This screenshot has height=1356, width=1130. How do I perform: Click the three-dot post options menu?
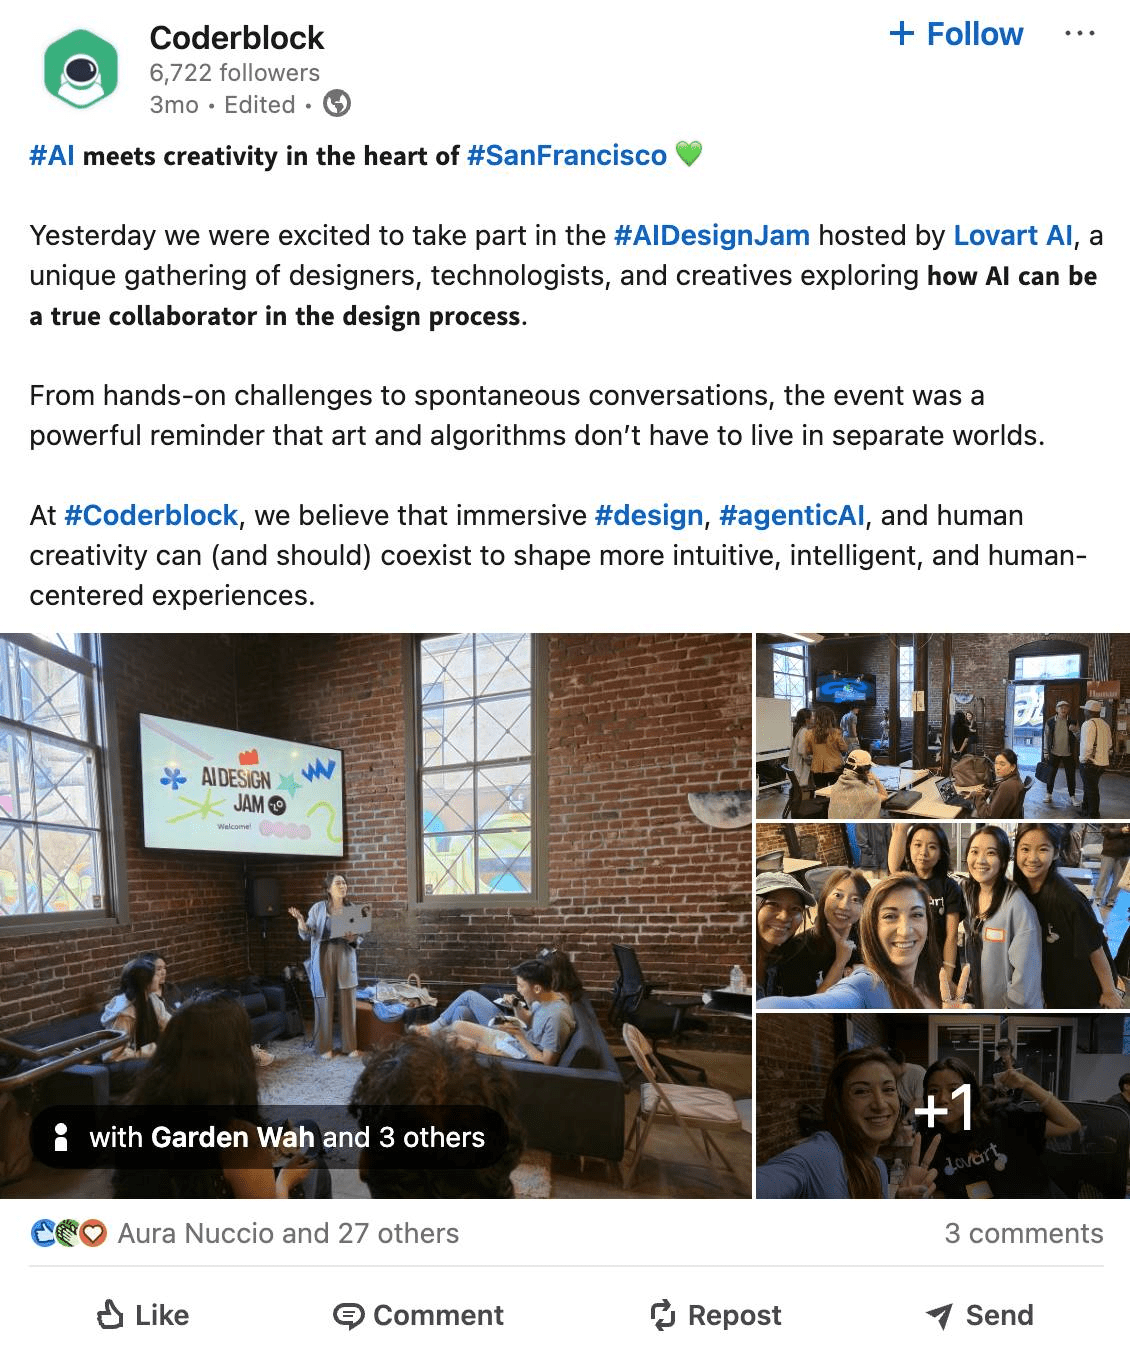click(x=1079, y=34)
